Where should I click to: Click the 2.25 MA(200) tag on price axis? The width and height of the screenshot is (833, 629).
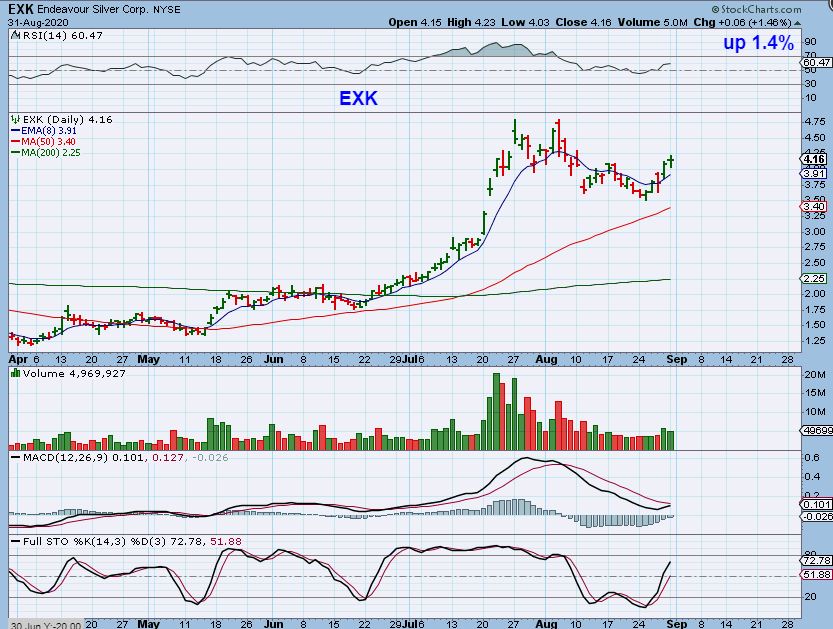[813, 278]
